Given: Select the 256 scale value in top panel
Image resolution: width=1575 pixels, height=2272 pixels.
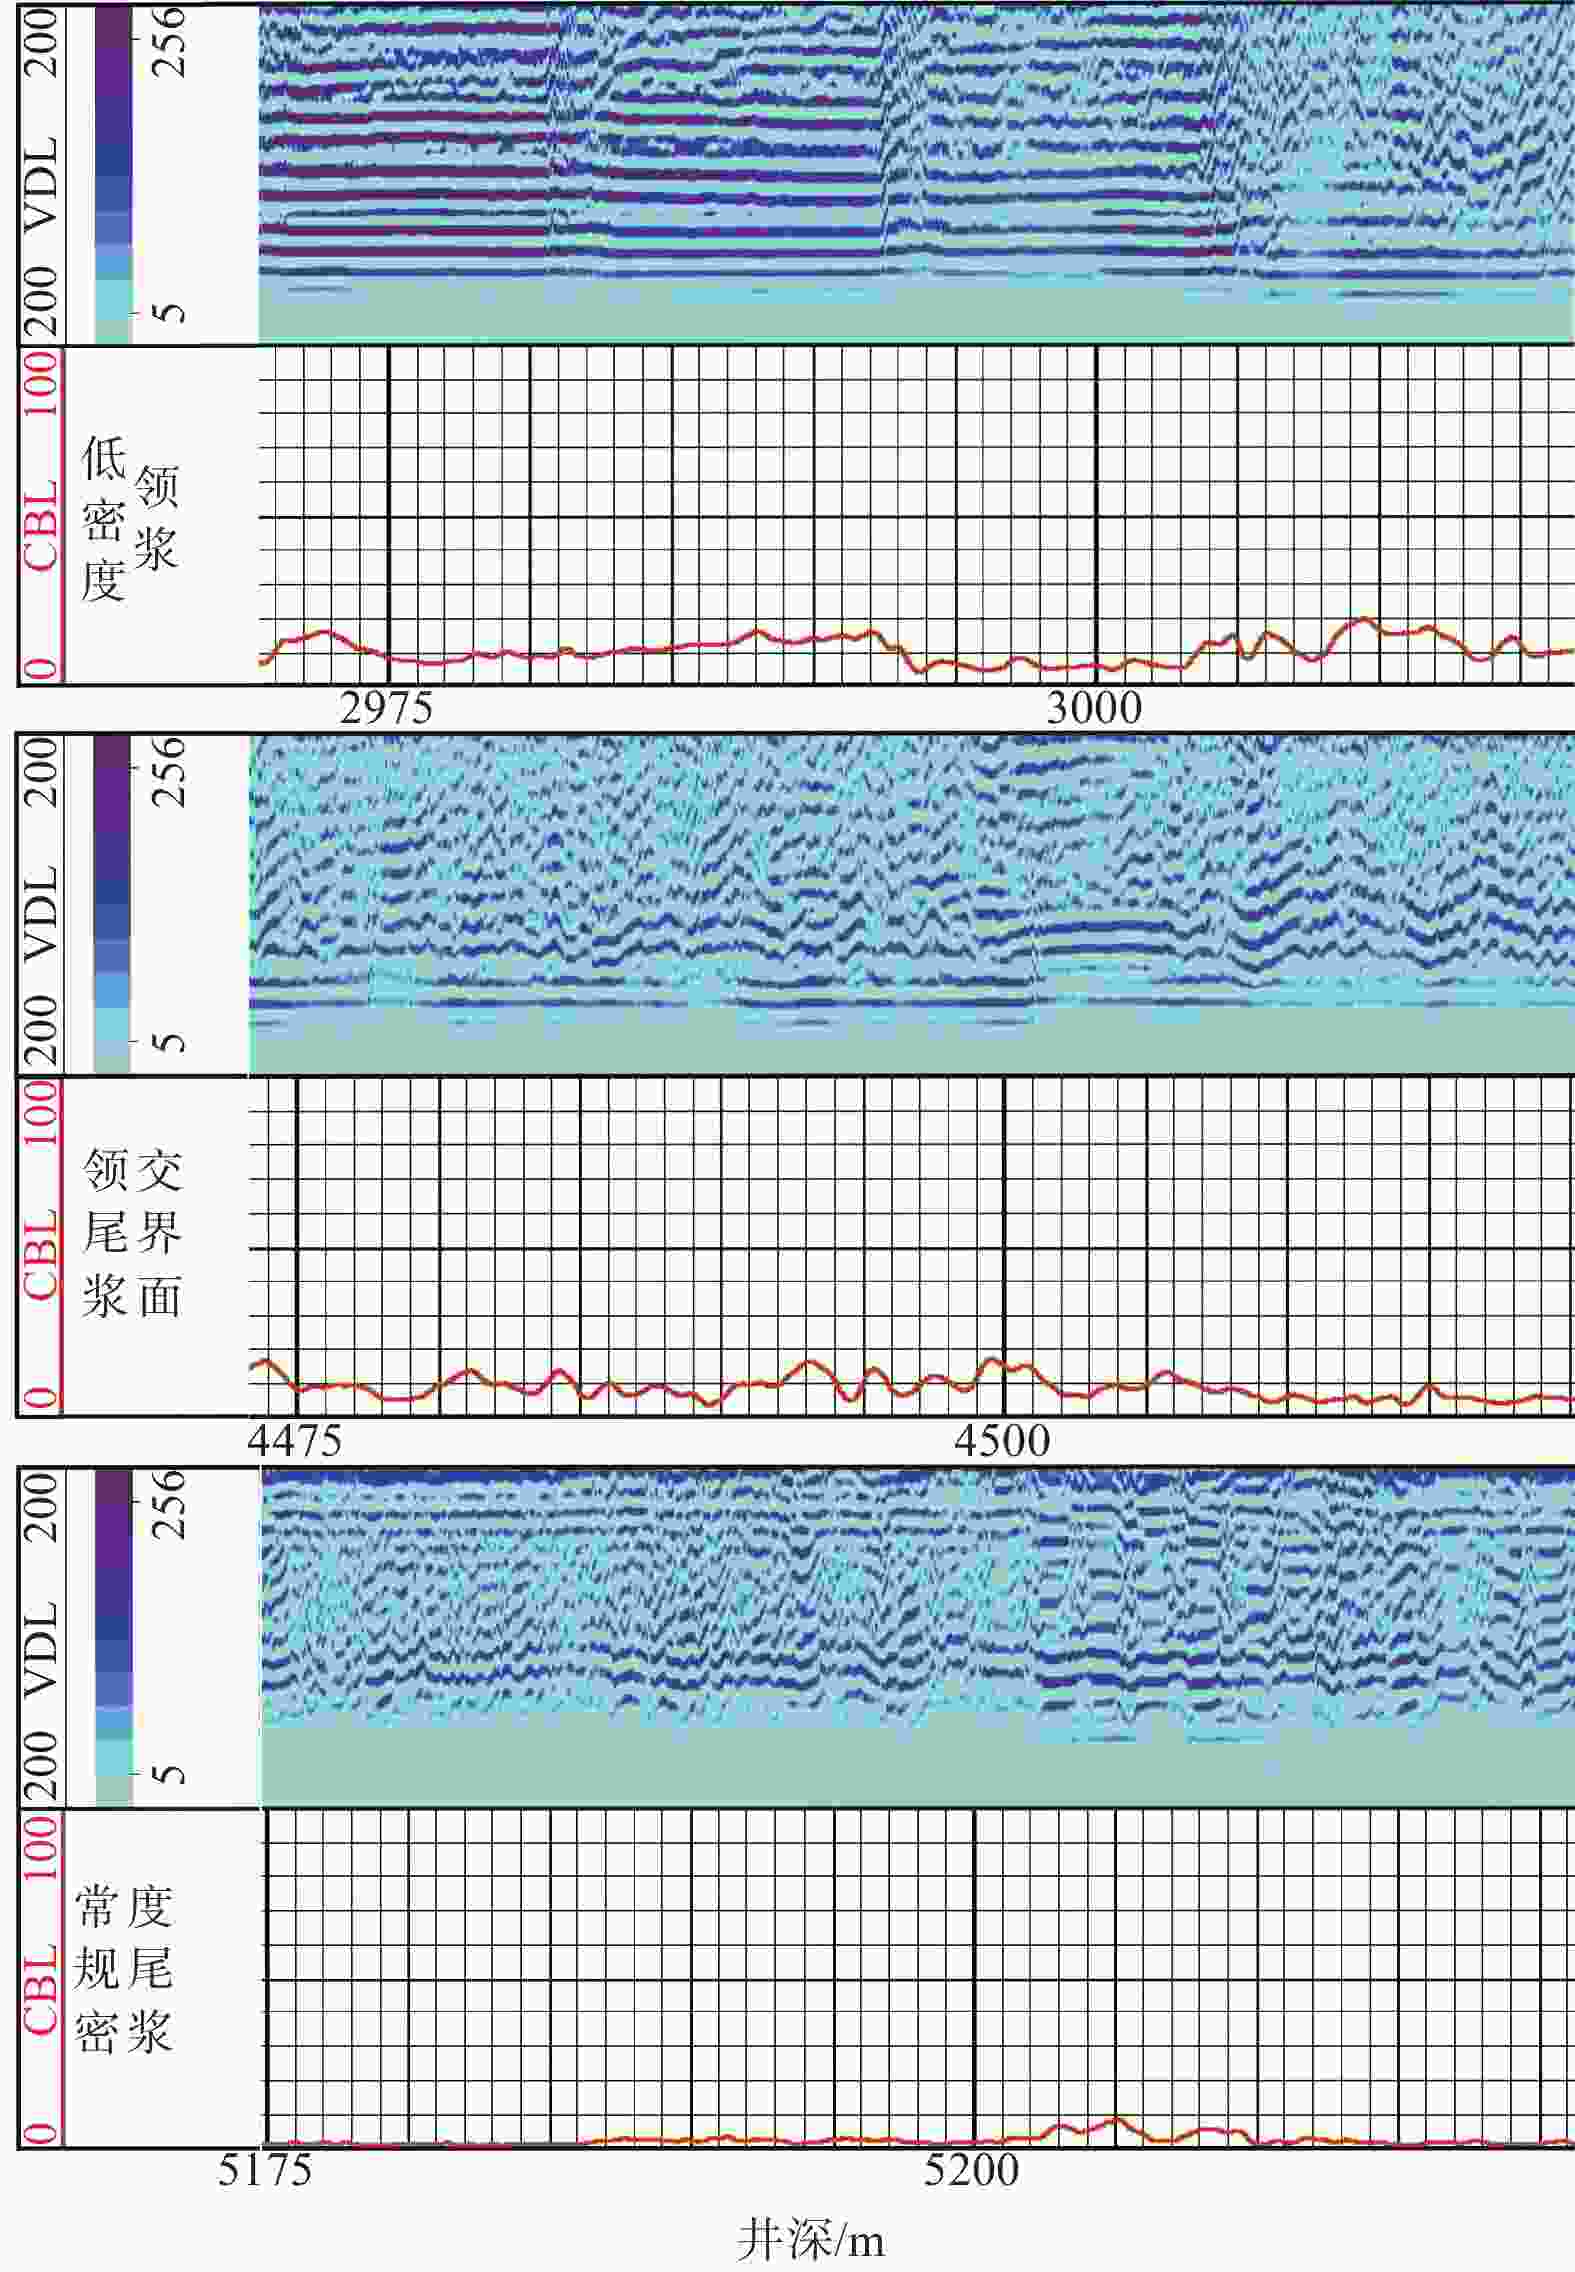Looking at the screenshot, I should click(170, 41).
